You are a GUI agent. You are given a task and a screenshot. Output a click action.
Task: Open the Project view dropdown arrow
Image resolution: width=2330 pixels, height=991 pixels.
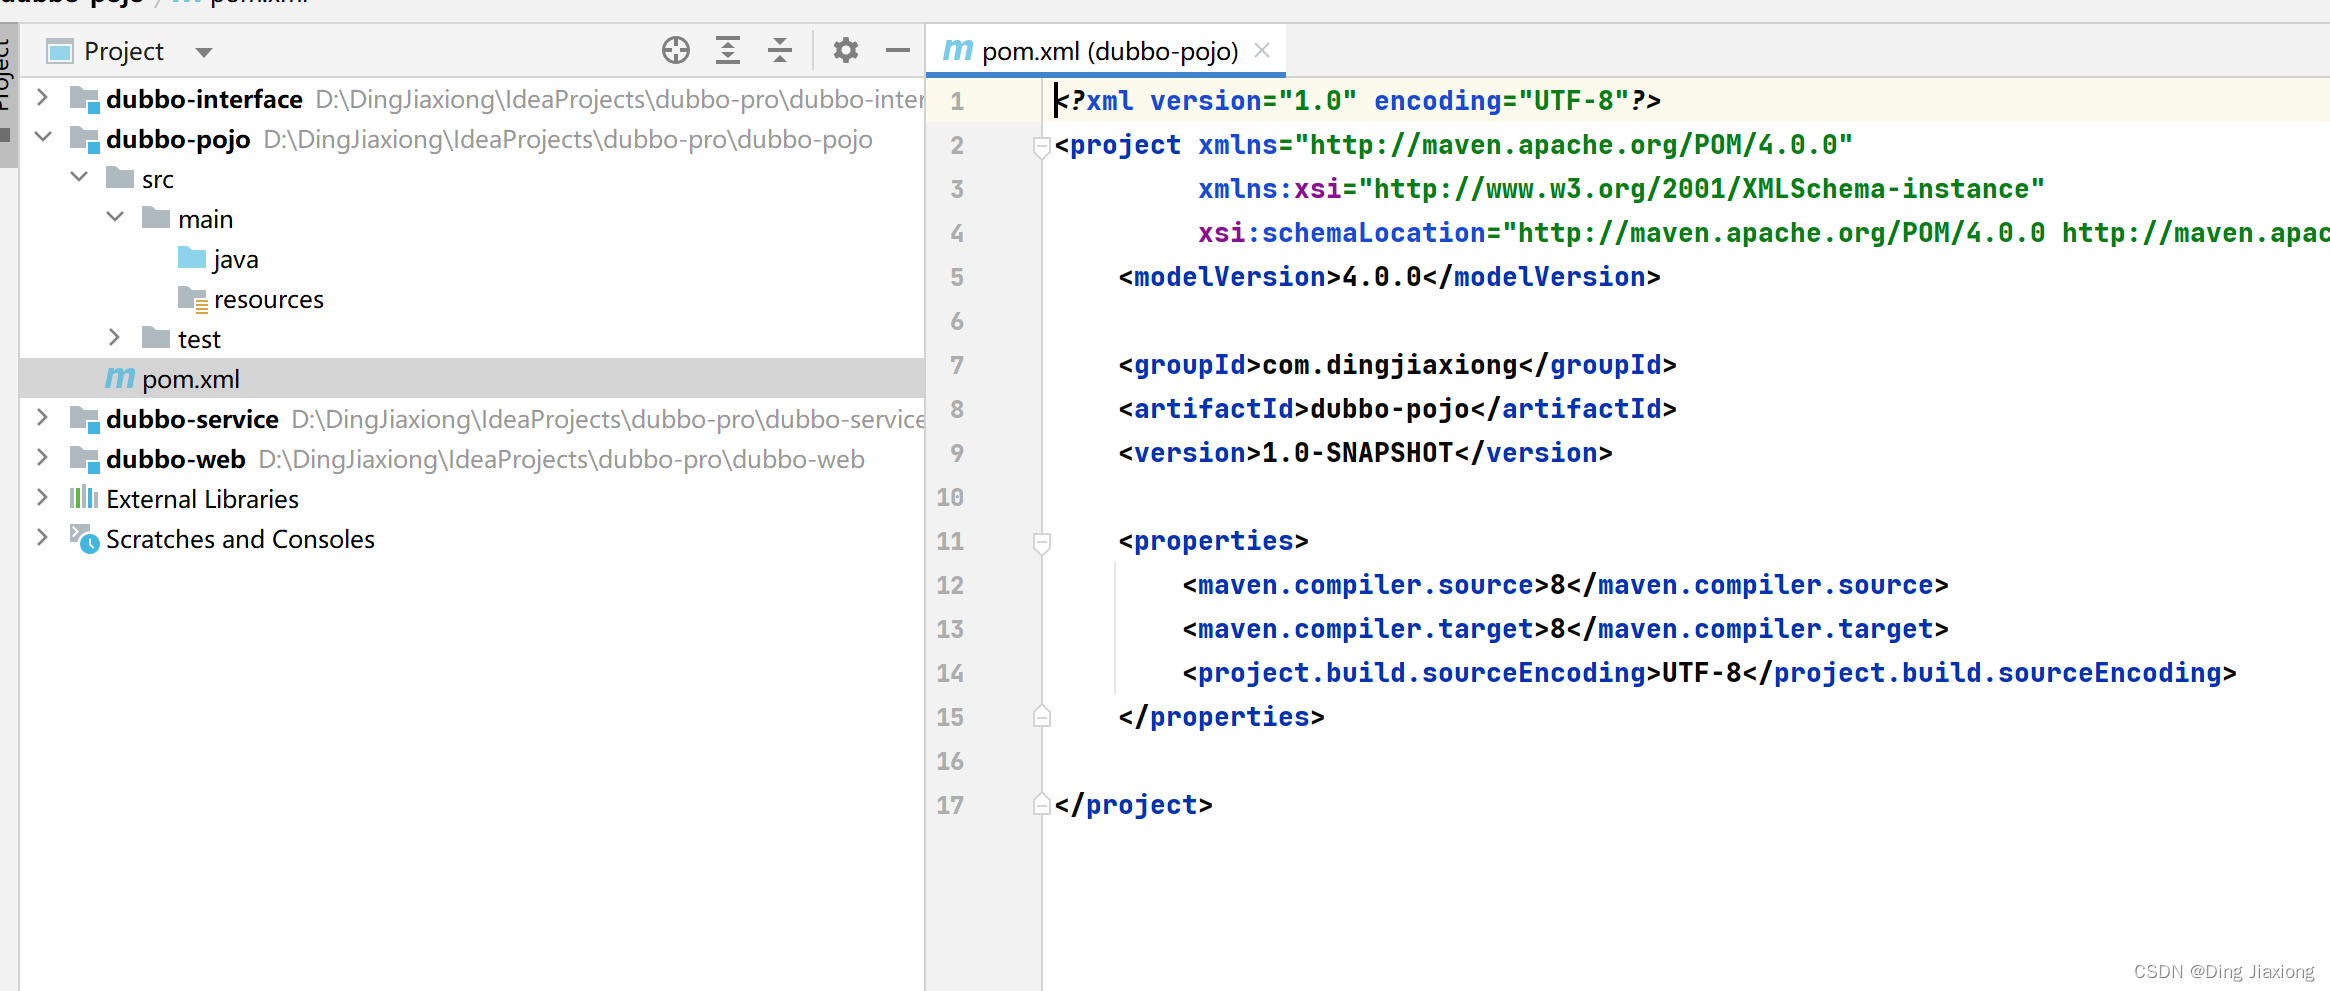click(204, 52)
